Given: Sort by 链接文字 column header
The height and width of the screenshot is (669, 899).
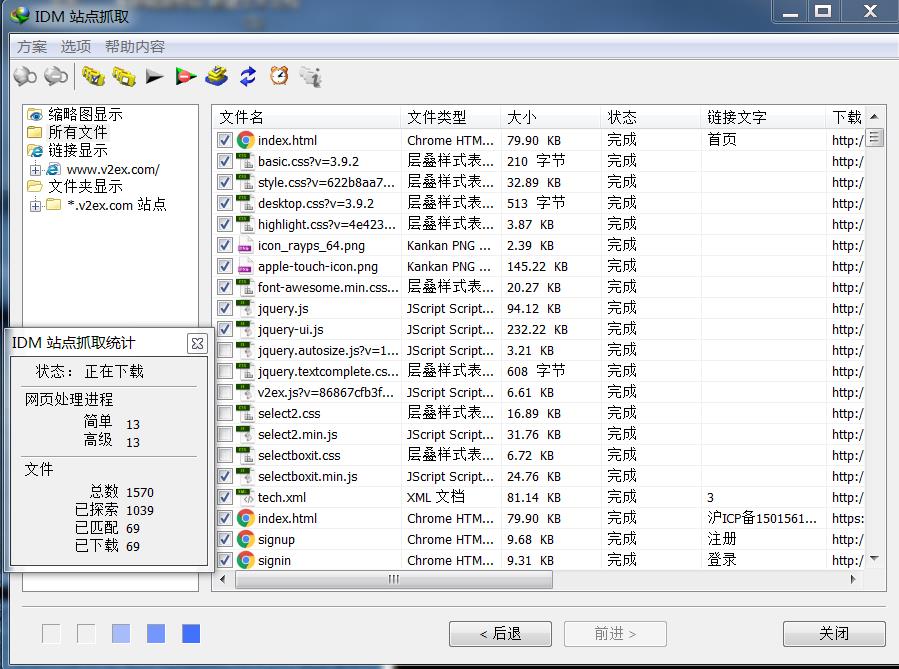Looking at the screenshot, I should (763, 118).
